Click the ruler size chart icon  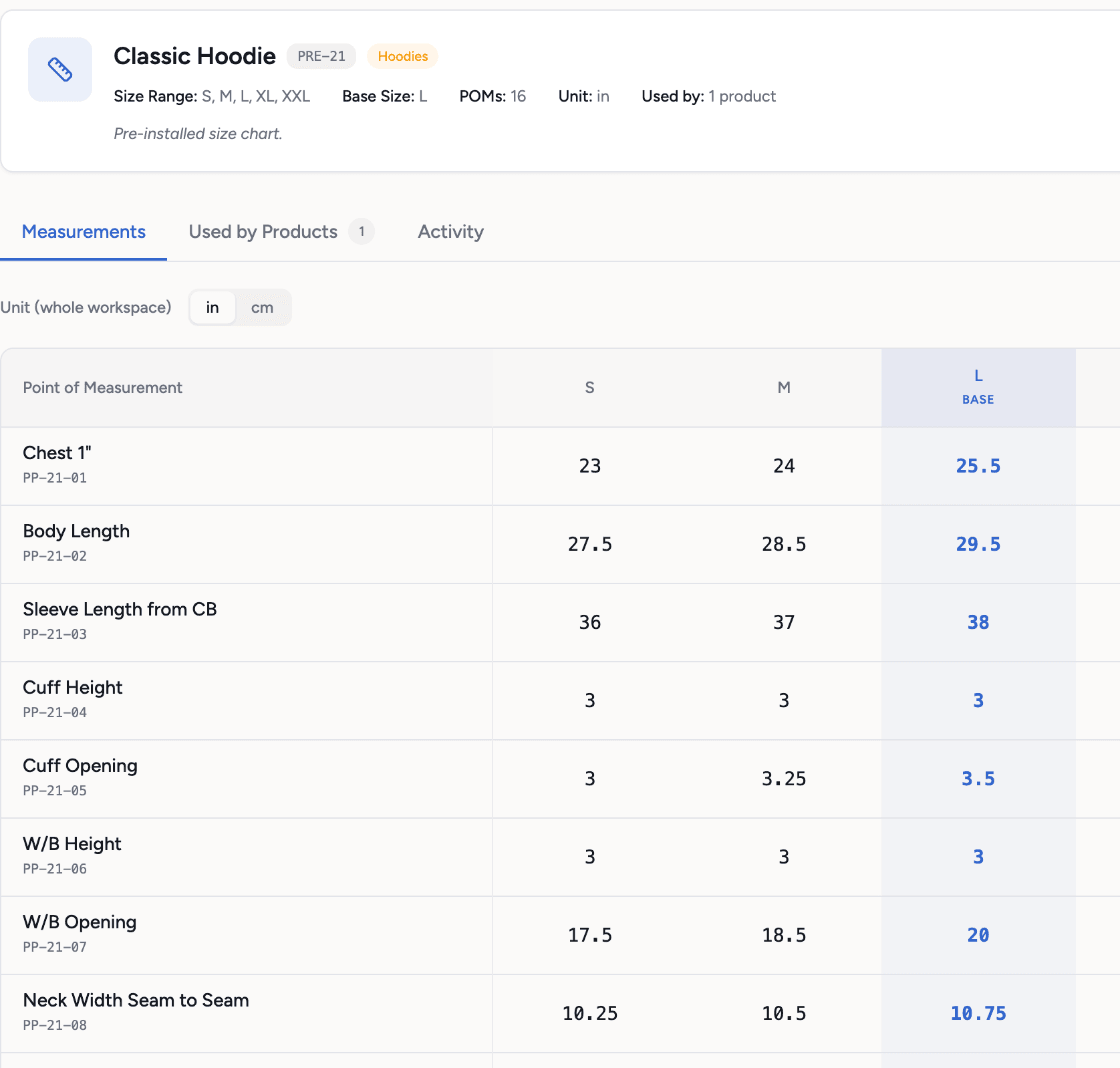[60, 69]
